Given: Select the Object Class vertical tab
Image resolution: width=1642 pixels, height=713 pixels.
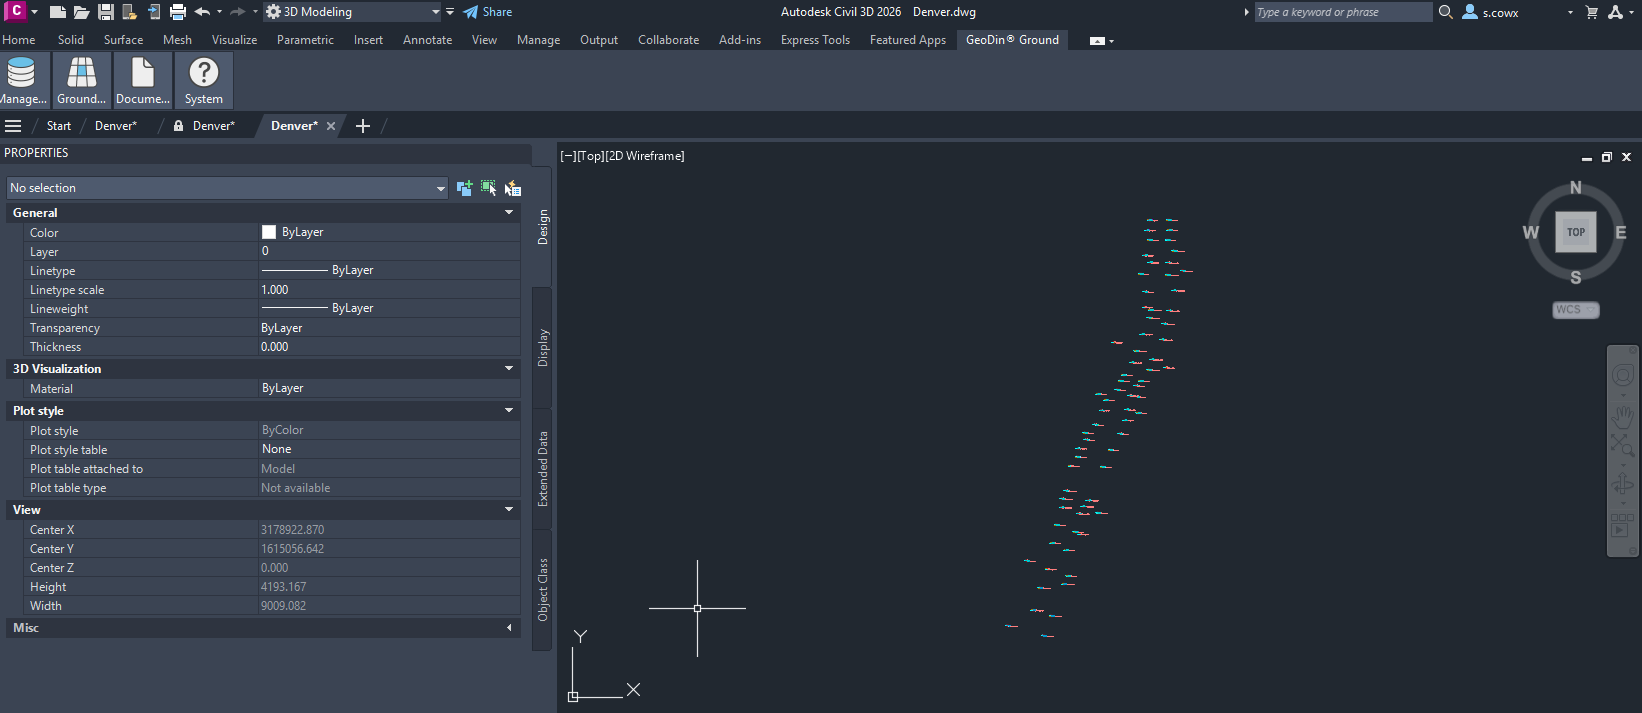Looking at the screenshot, I should coord(543,590).
